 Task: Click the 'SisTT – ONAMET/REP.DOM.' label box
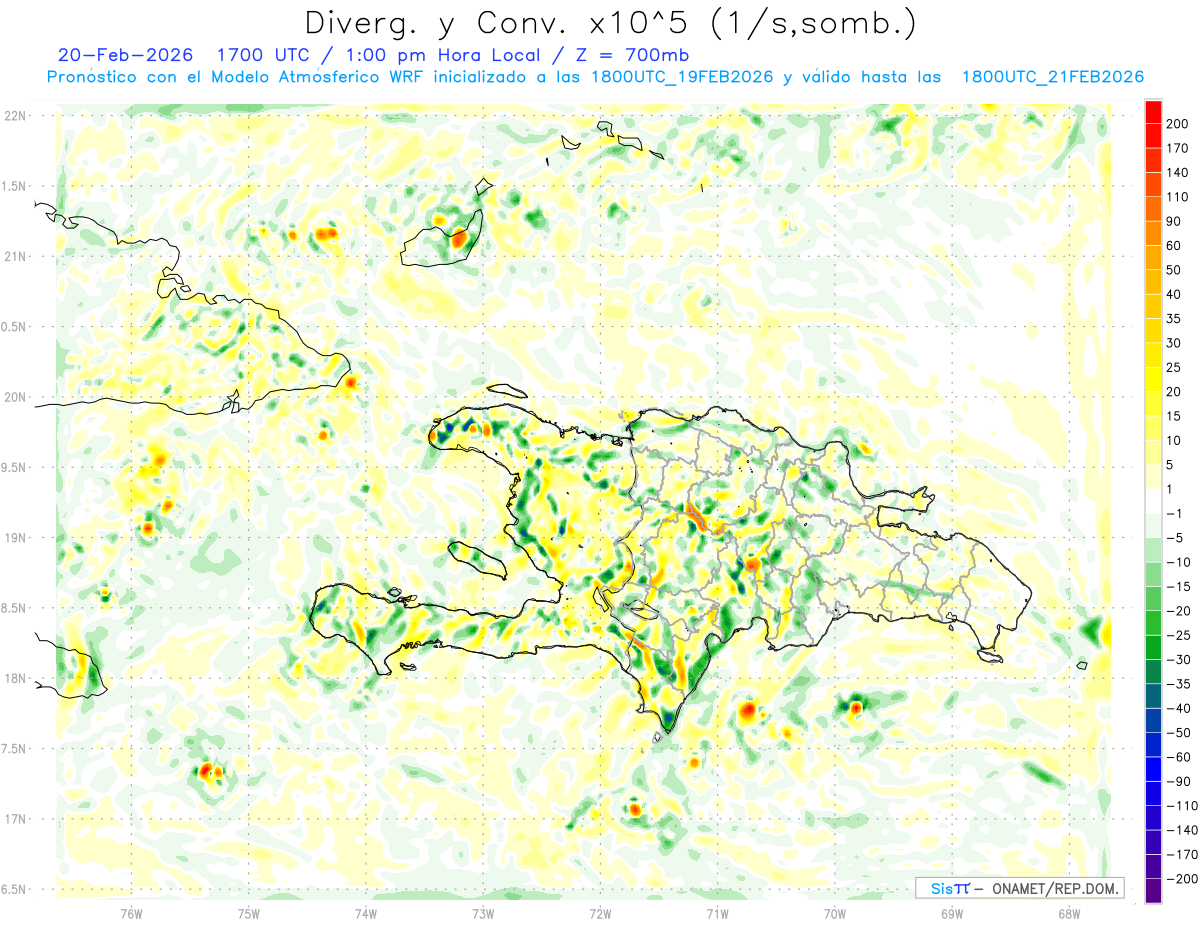[x=1019, y=888]
